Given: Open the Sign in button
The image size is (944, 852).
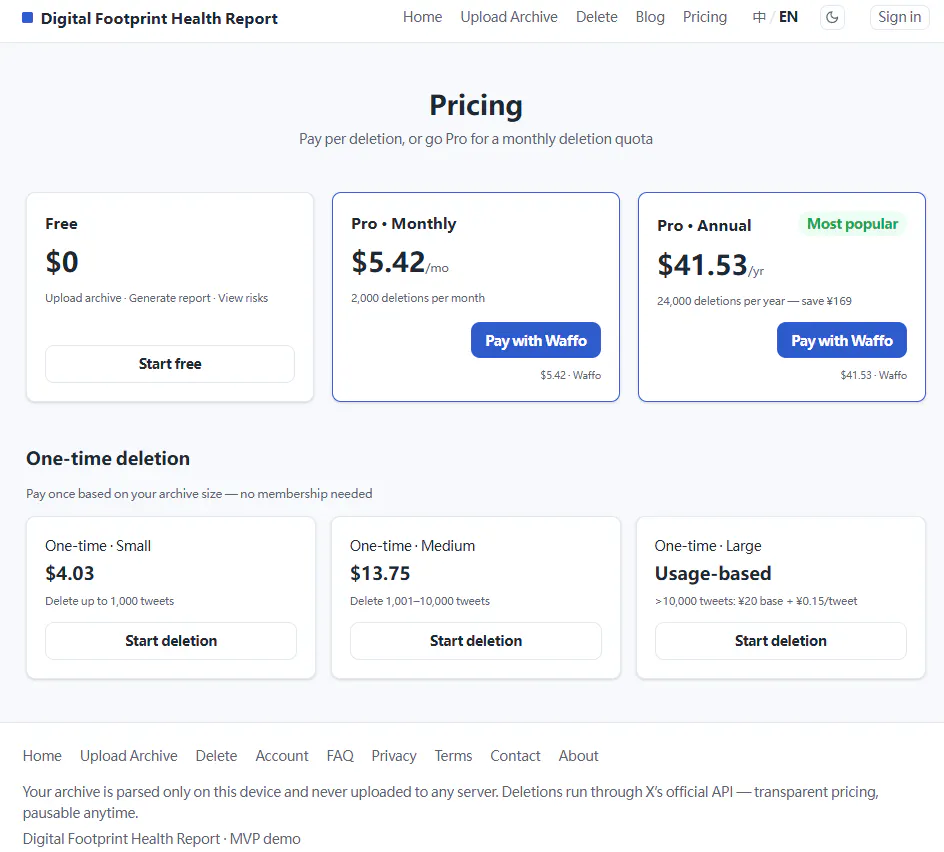Looking at the screenshot, I should 899,17.
